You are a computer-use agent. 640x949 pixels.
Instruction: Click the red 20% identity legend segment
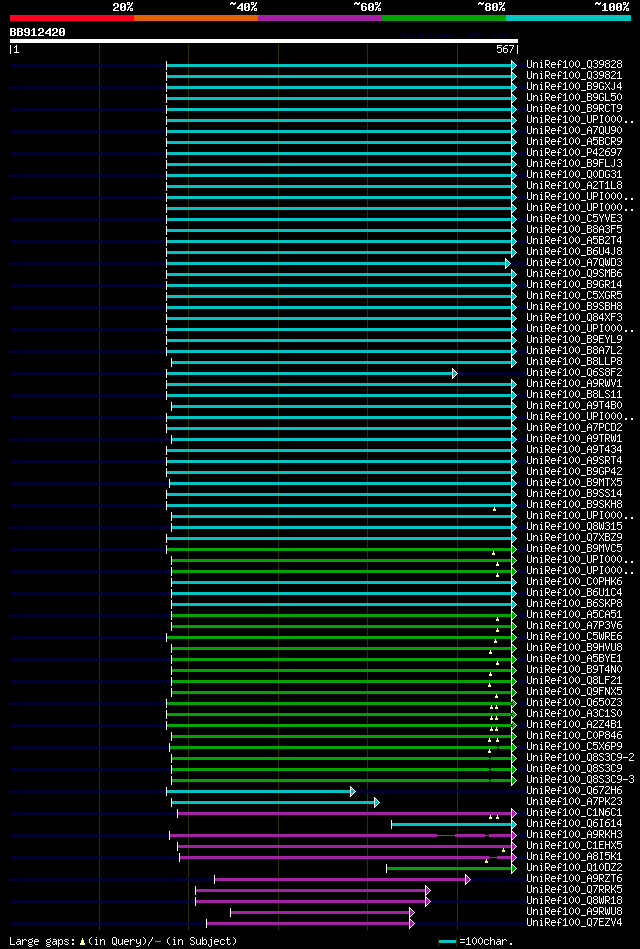click(71, 18)
